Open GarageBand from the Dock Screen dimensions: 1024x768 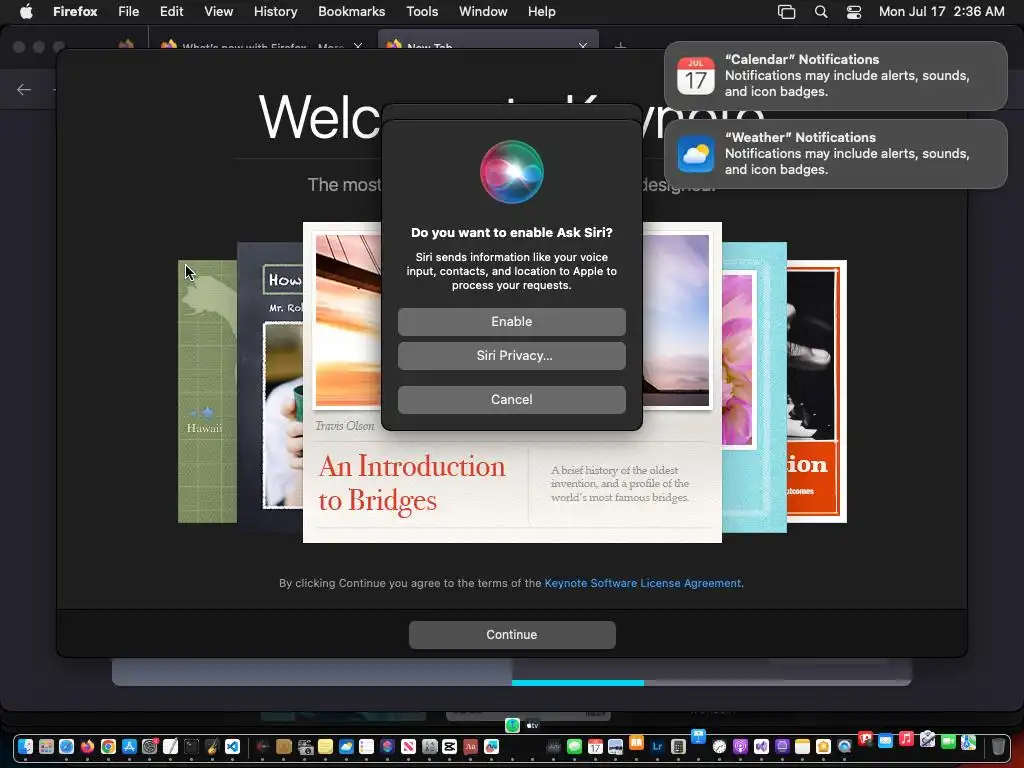coord(212,746)
